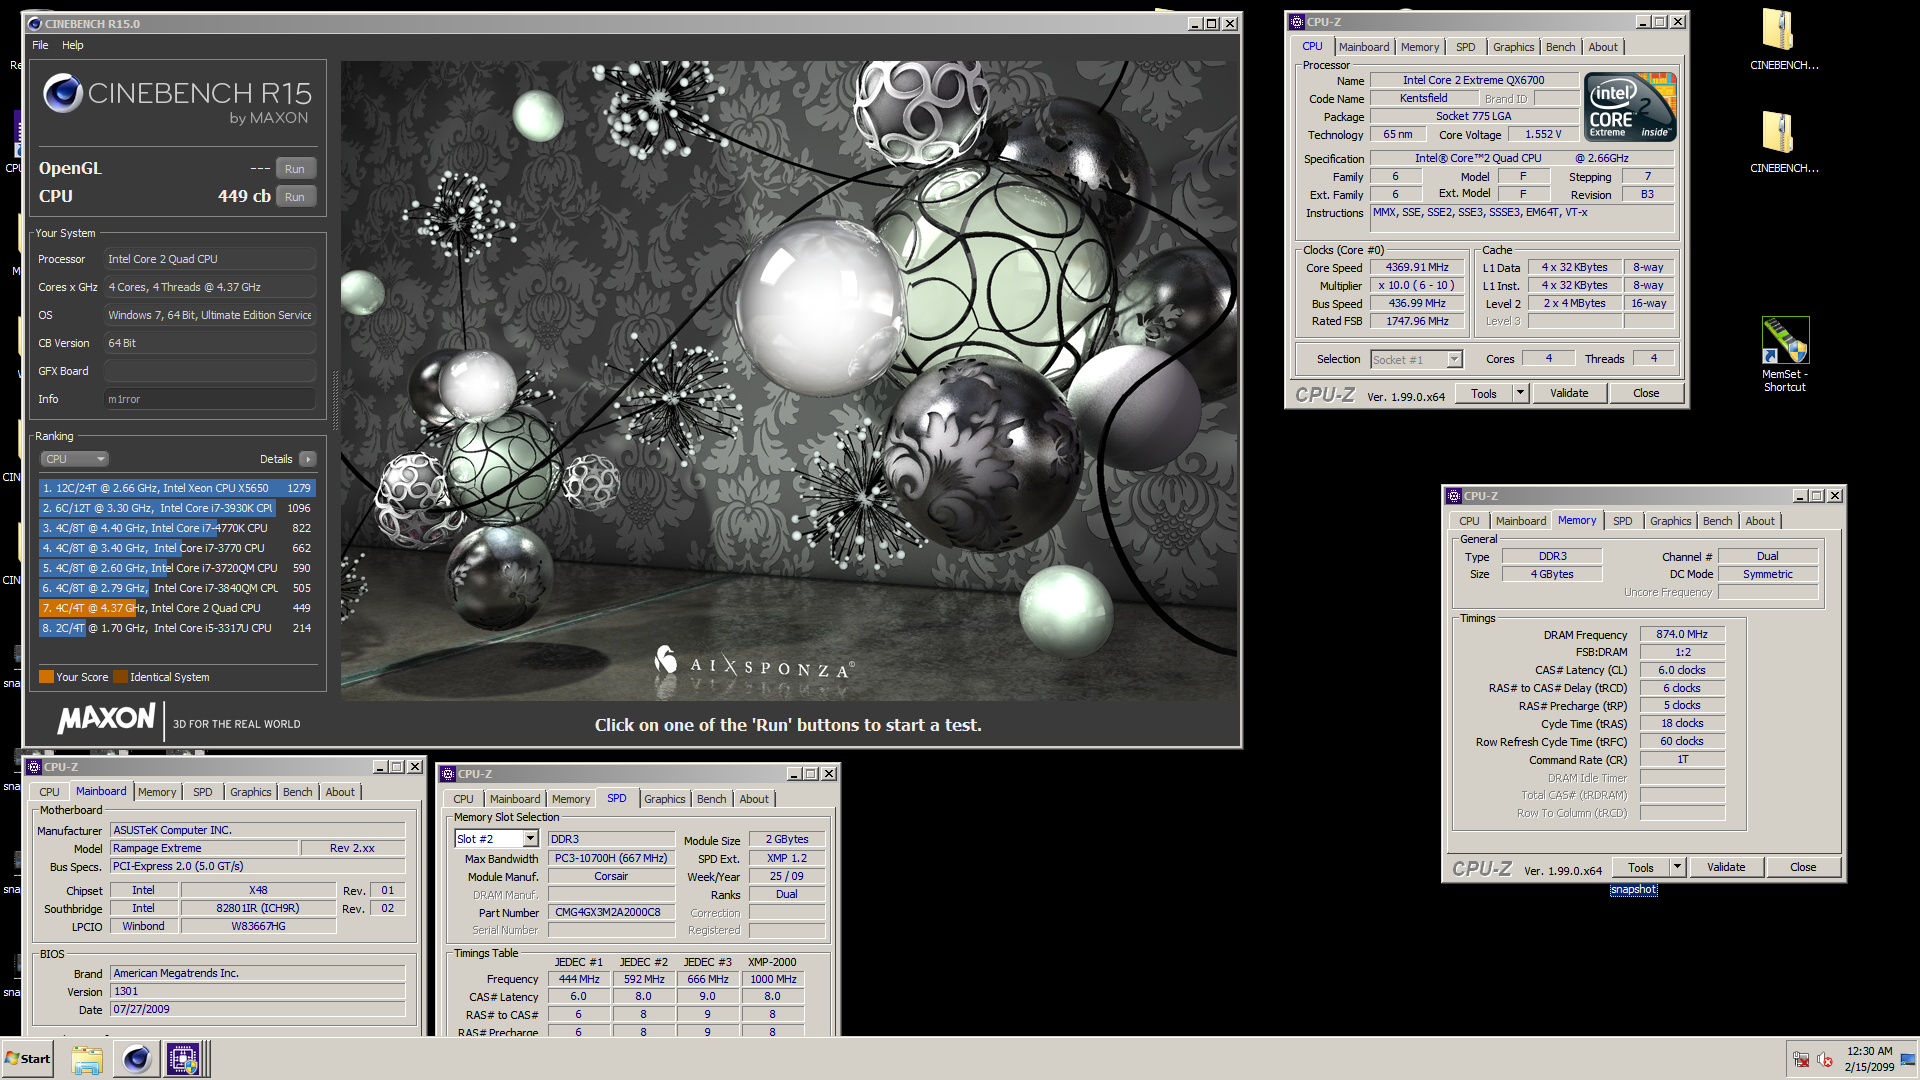The width and height of the screenshot is (1920, 1080).
Task: Open Windows Explorer from the taskbar
Action: [87, 1059]
